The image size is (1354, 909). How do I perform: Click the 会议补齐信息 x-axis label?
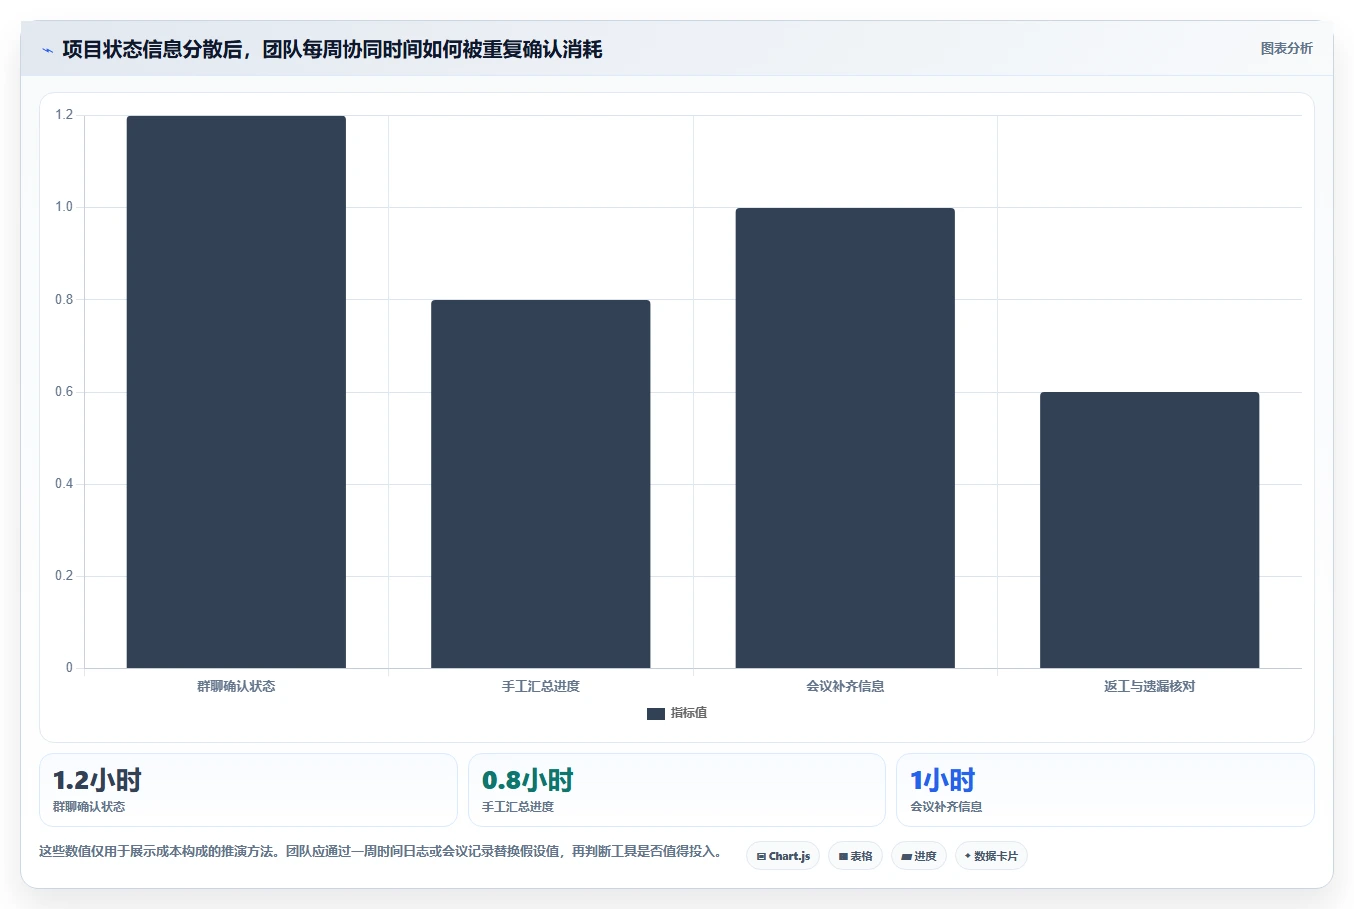click(x=845, y=686)
